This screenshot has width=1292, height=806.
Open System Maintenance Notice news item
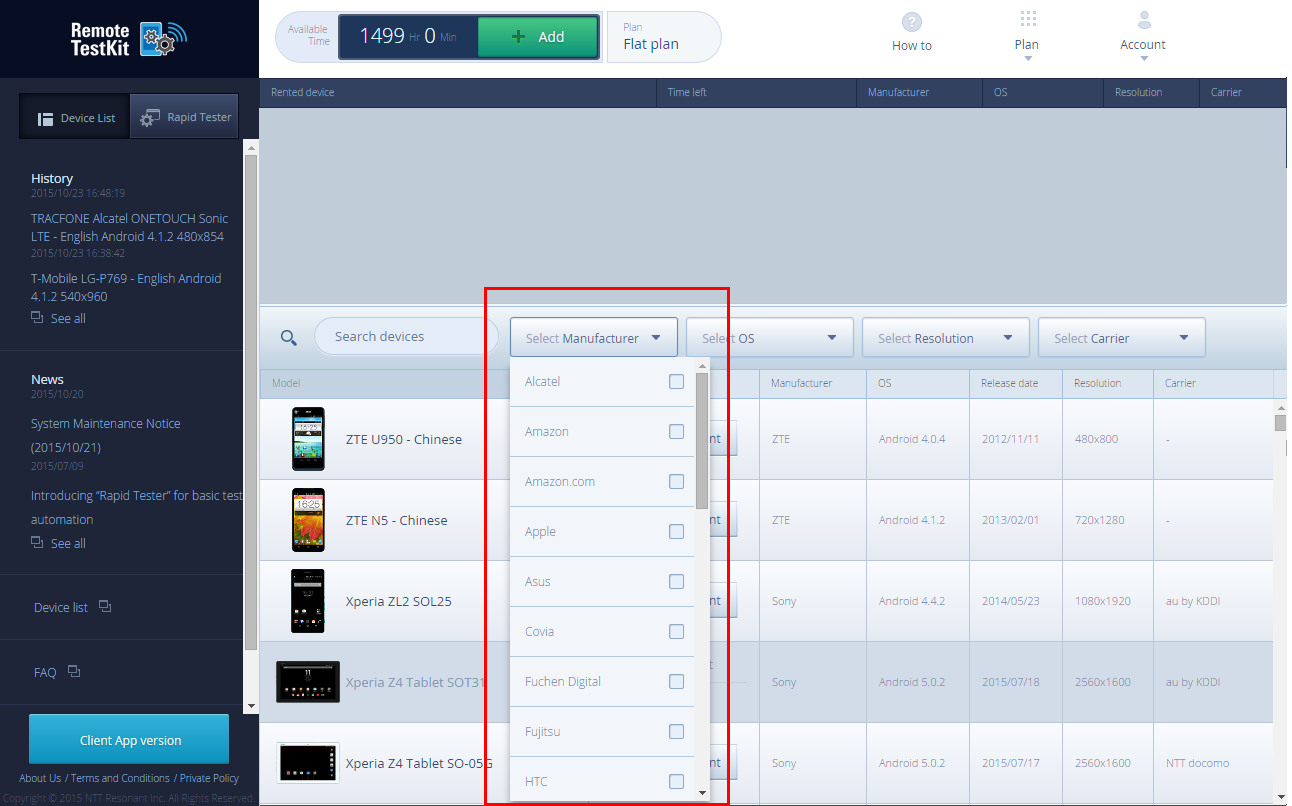pos(106,435)
